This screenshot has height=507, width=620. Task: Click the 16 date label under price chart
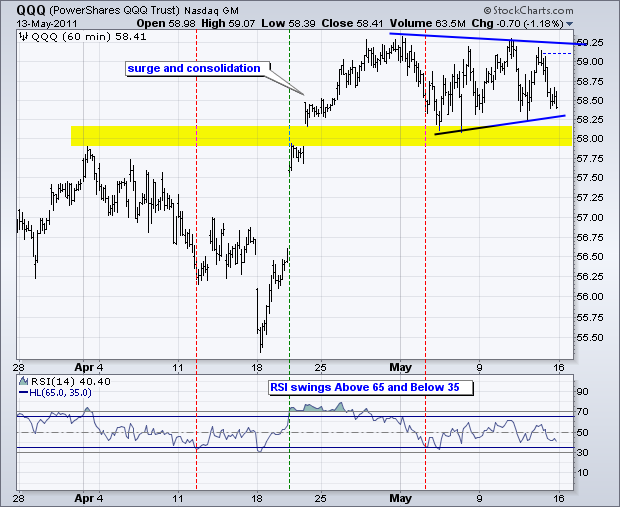pos(559,368)
